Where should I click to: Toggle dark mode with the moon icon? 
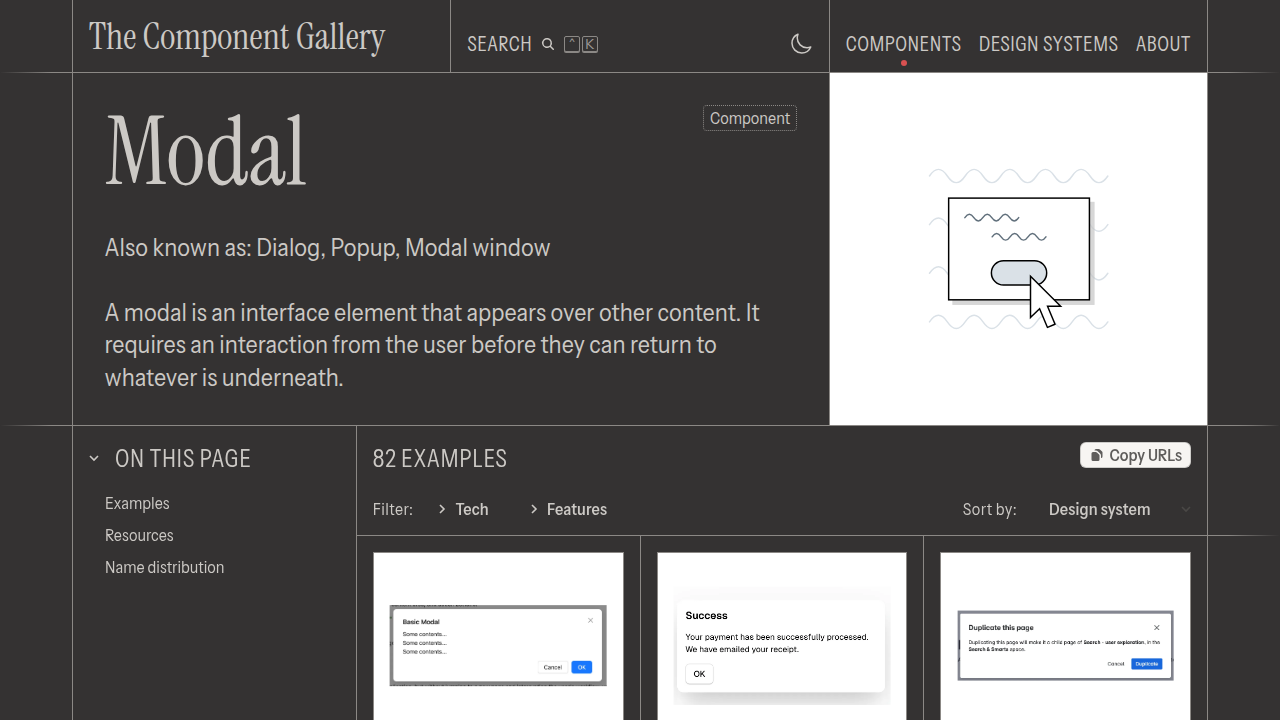click(801, 43)
